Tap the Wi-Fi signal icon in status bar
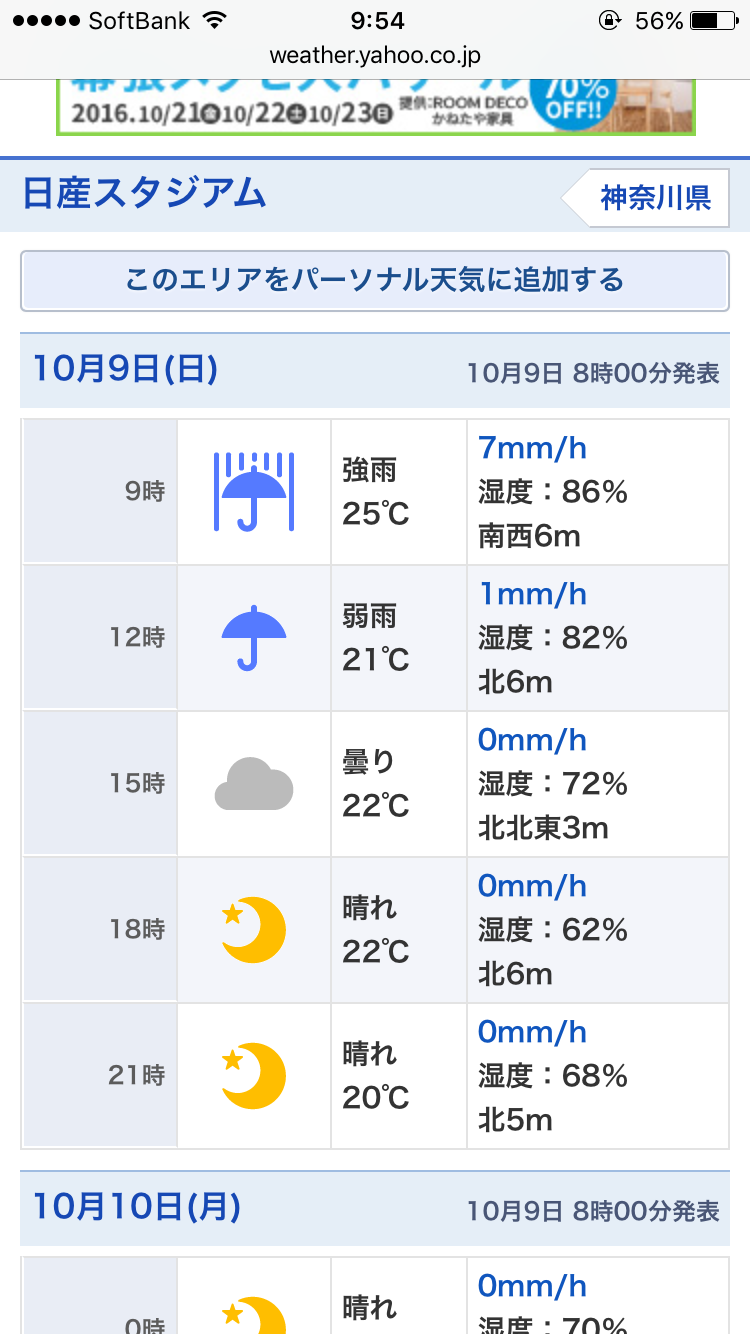 coord(213,20)
